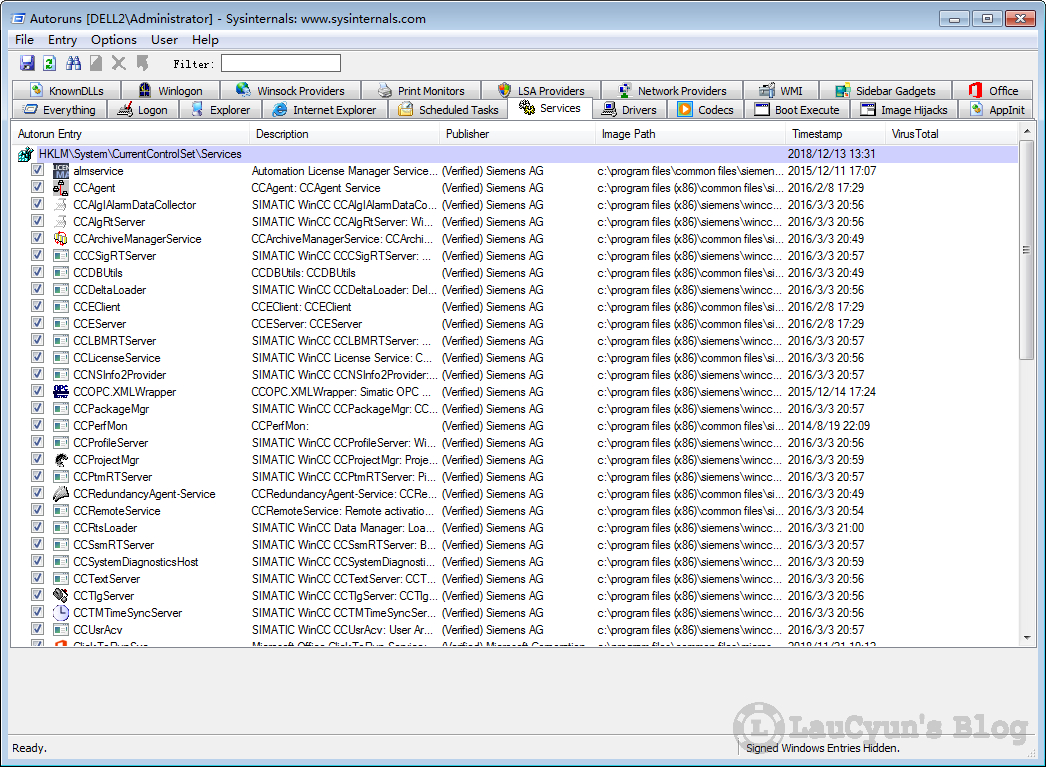This screenshot has height=767, width=1046.
Task: Click the CCProjectMgr service icon
Action: [61, 460]
